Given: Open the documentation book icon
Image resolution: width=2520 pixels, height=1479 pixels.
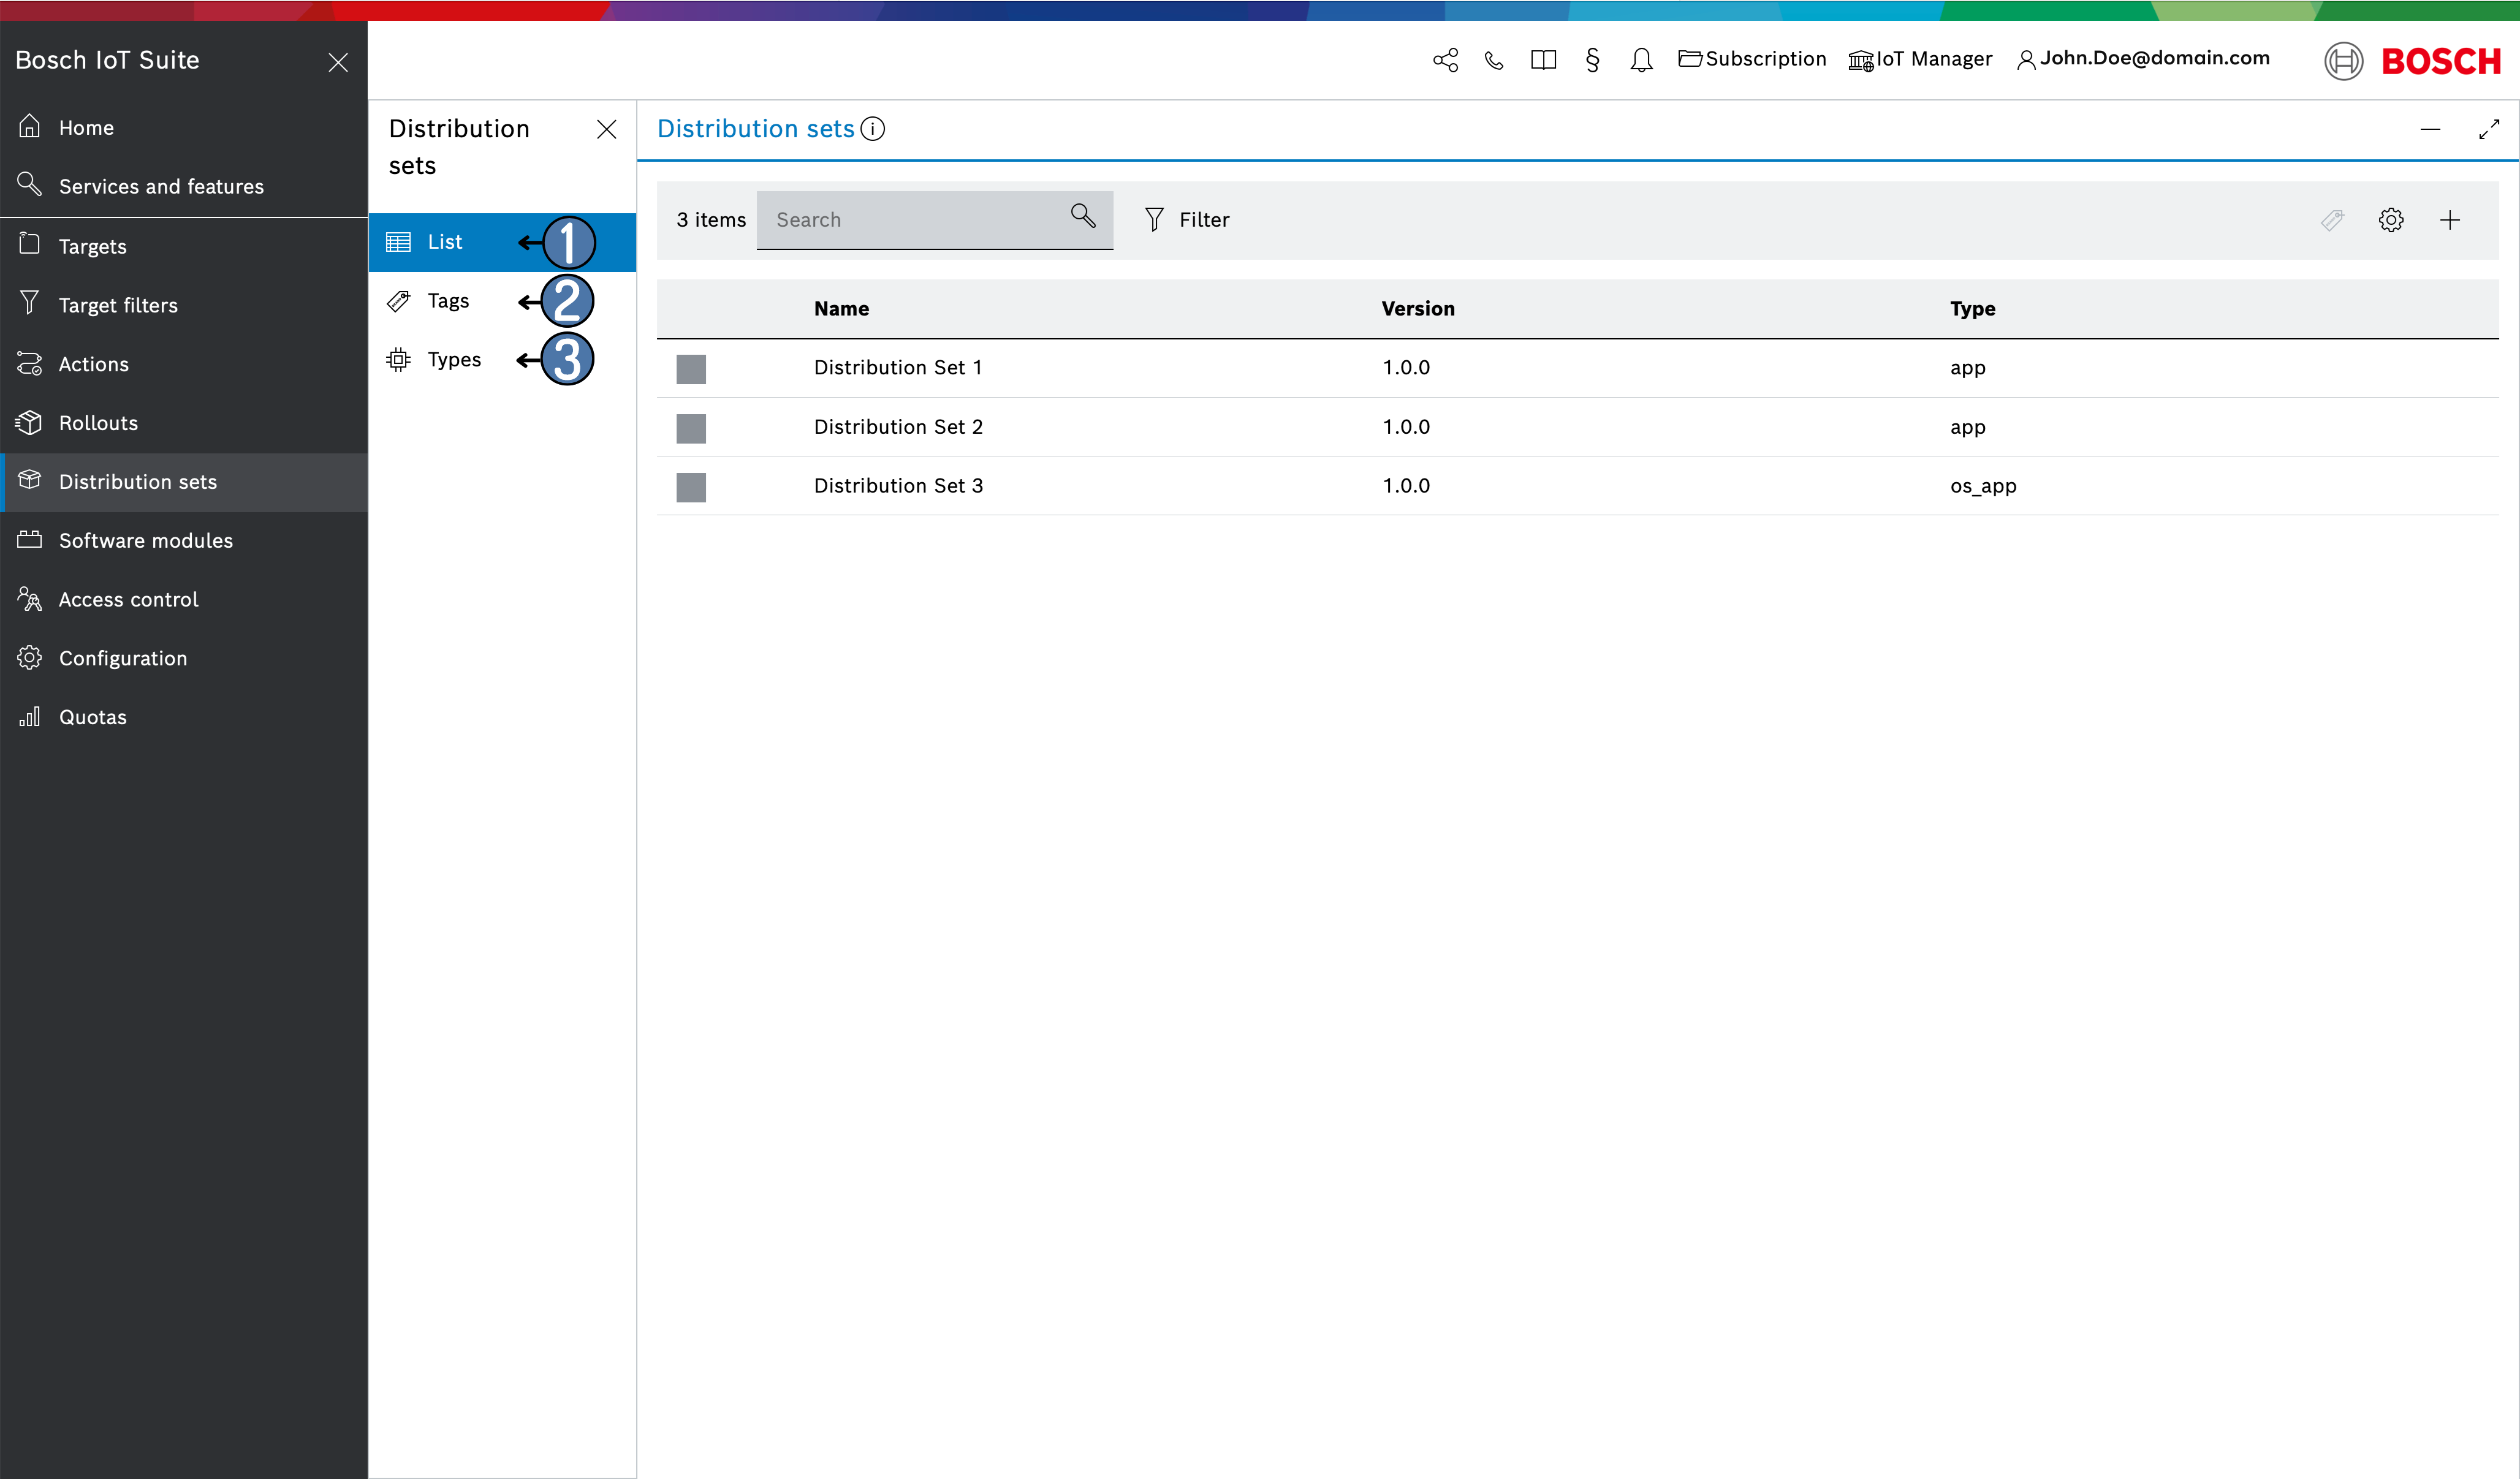Looking at the screenshot, I should [1543, 60].
